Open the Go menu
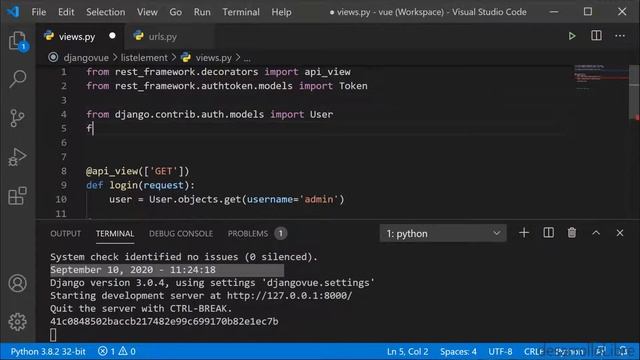The image size is (640, 360). (176, 12)
